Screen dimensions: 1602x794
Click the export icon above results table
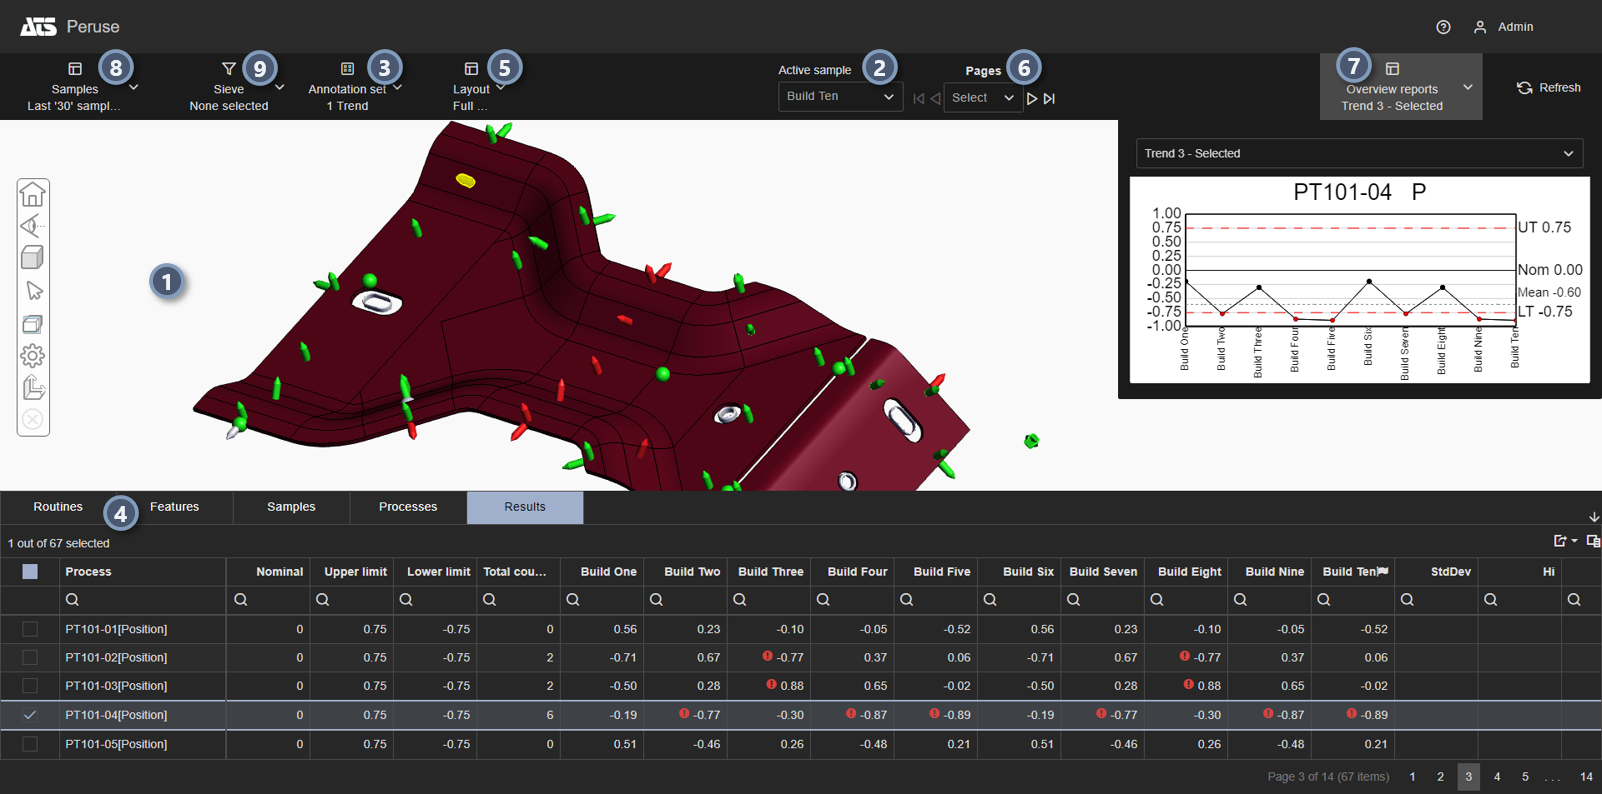[1562, 541]
